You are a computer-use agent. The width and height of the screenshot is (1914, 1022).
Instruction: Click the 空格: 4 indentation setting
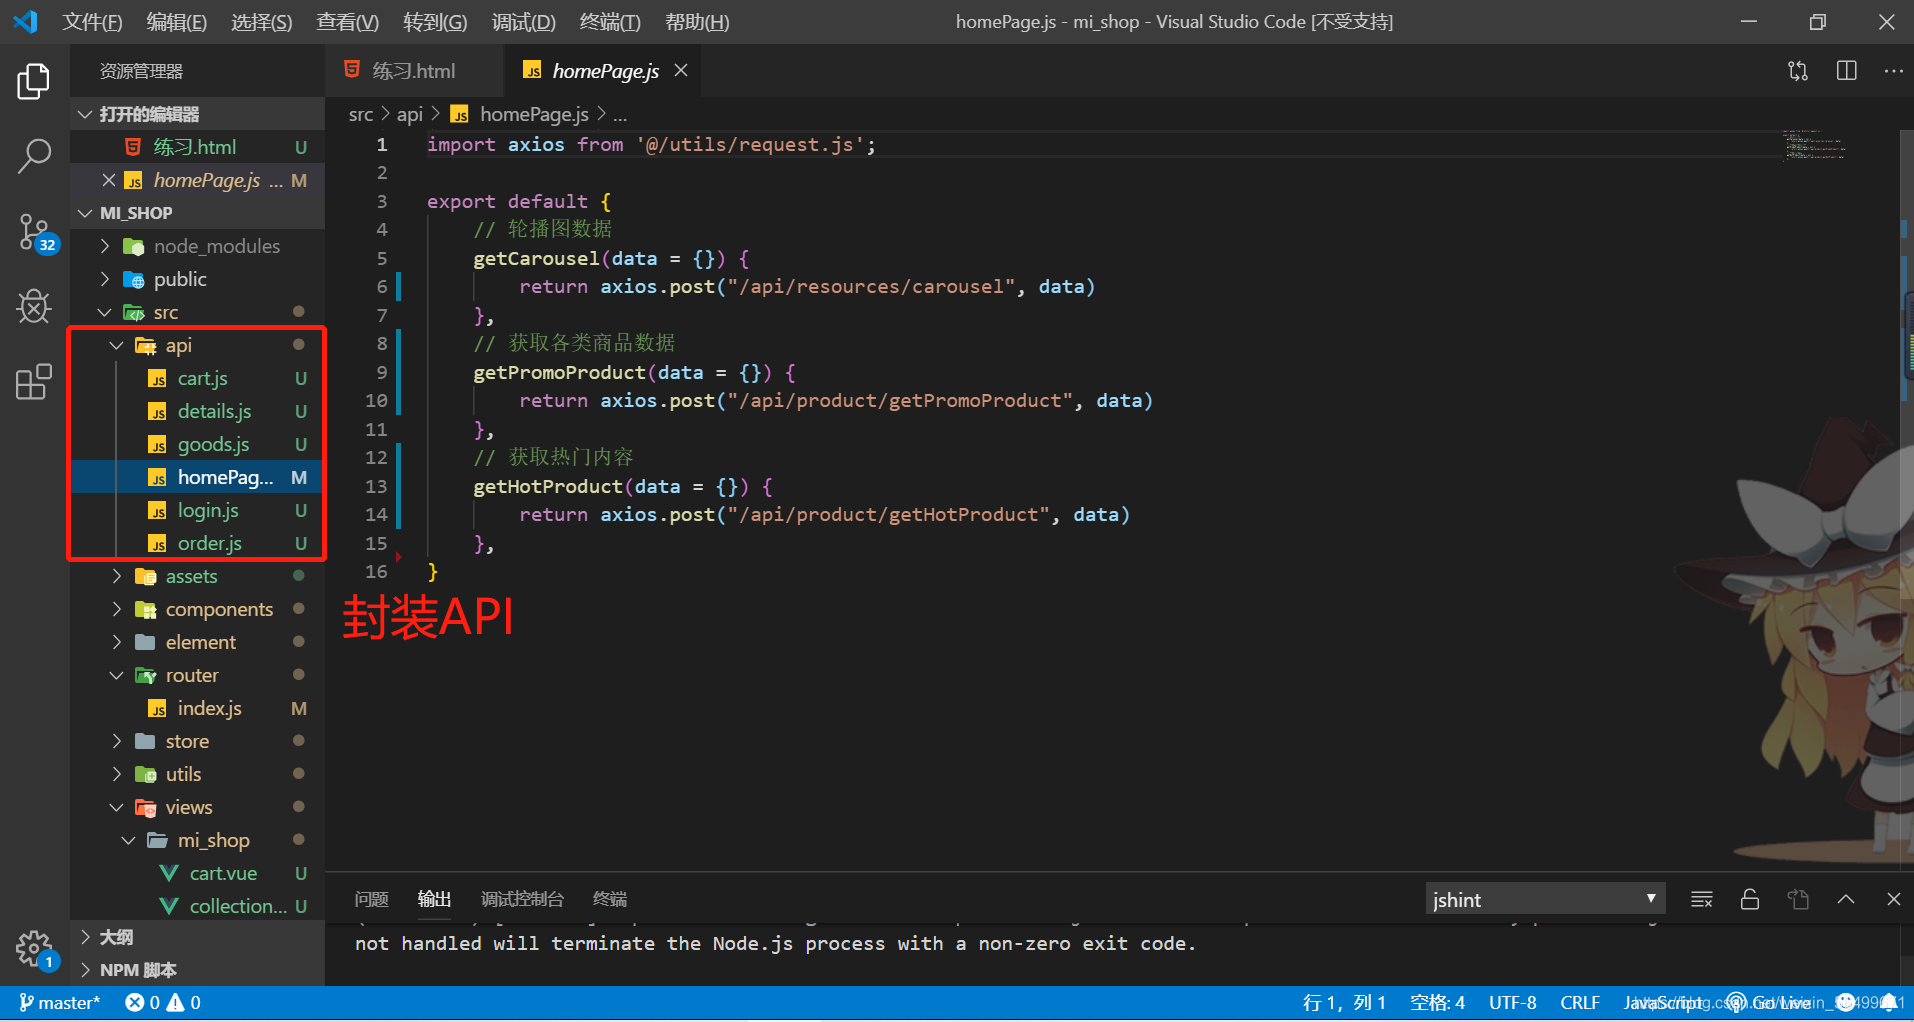[x=1437, y=1002]
